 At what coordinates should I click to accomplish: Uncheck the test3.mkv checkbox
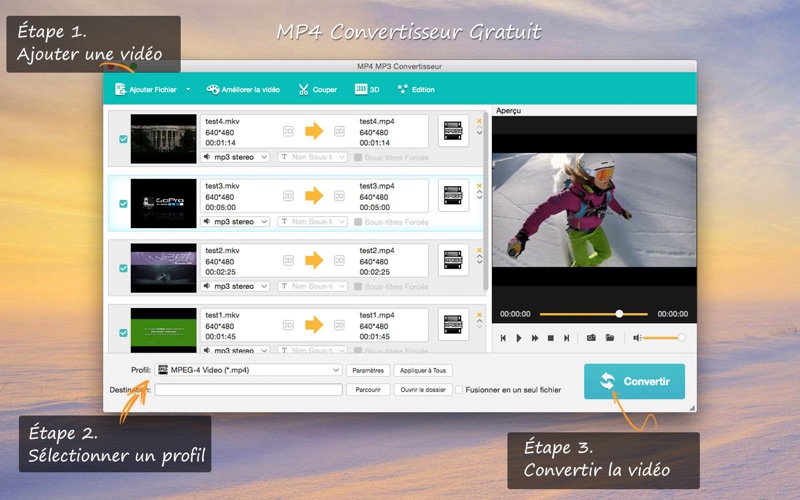click(x=123, y=204)
